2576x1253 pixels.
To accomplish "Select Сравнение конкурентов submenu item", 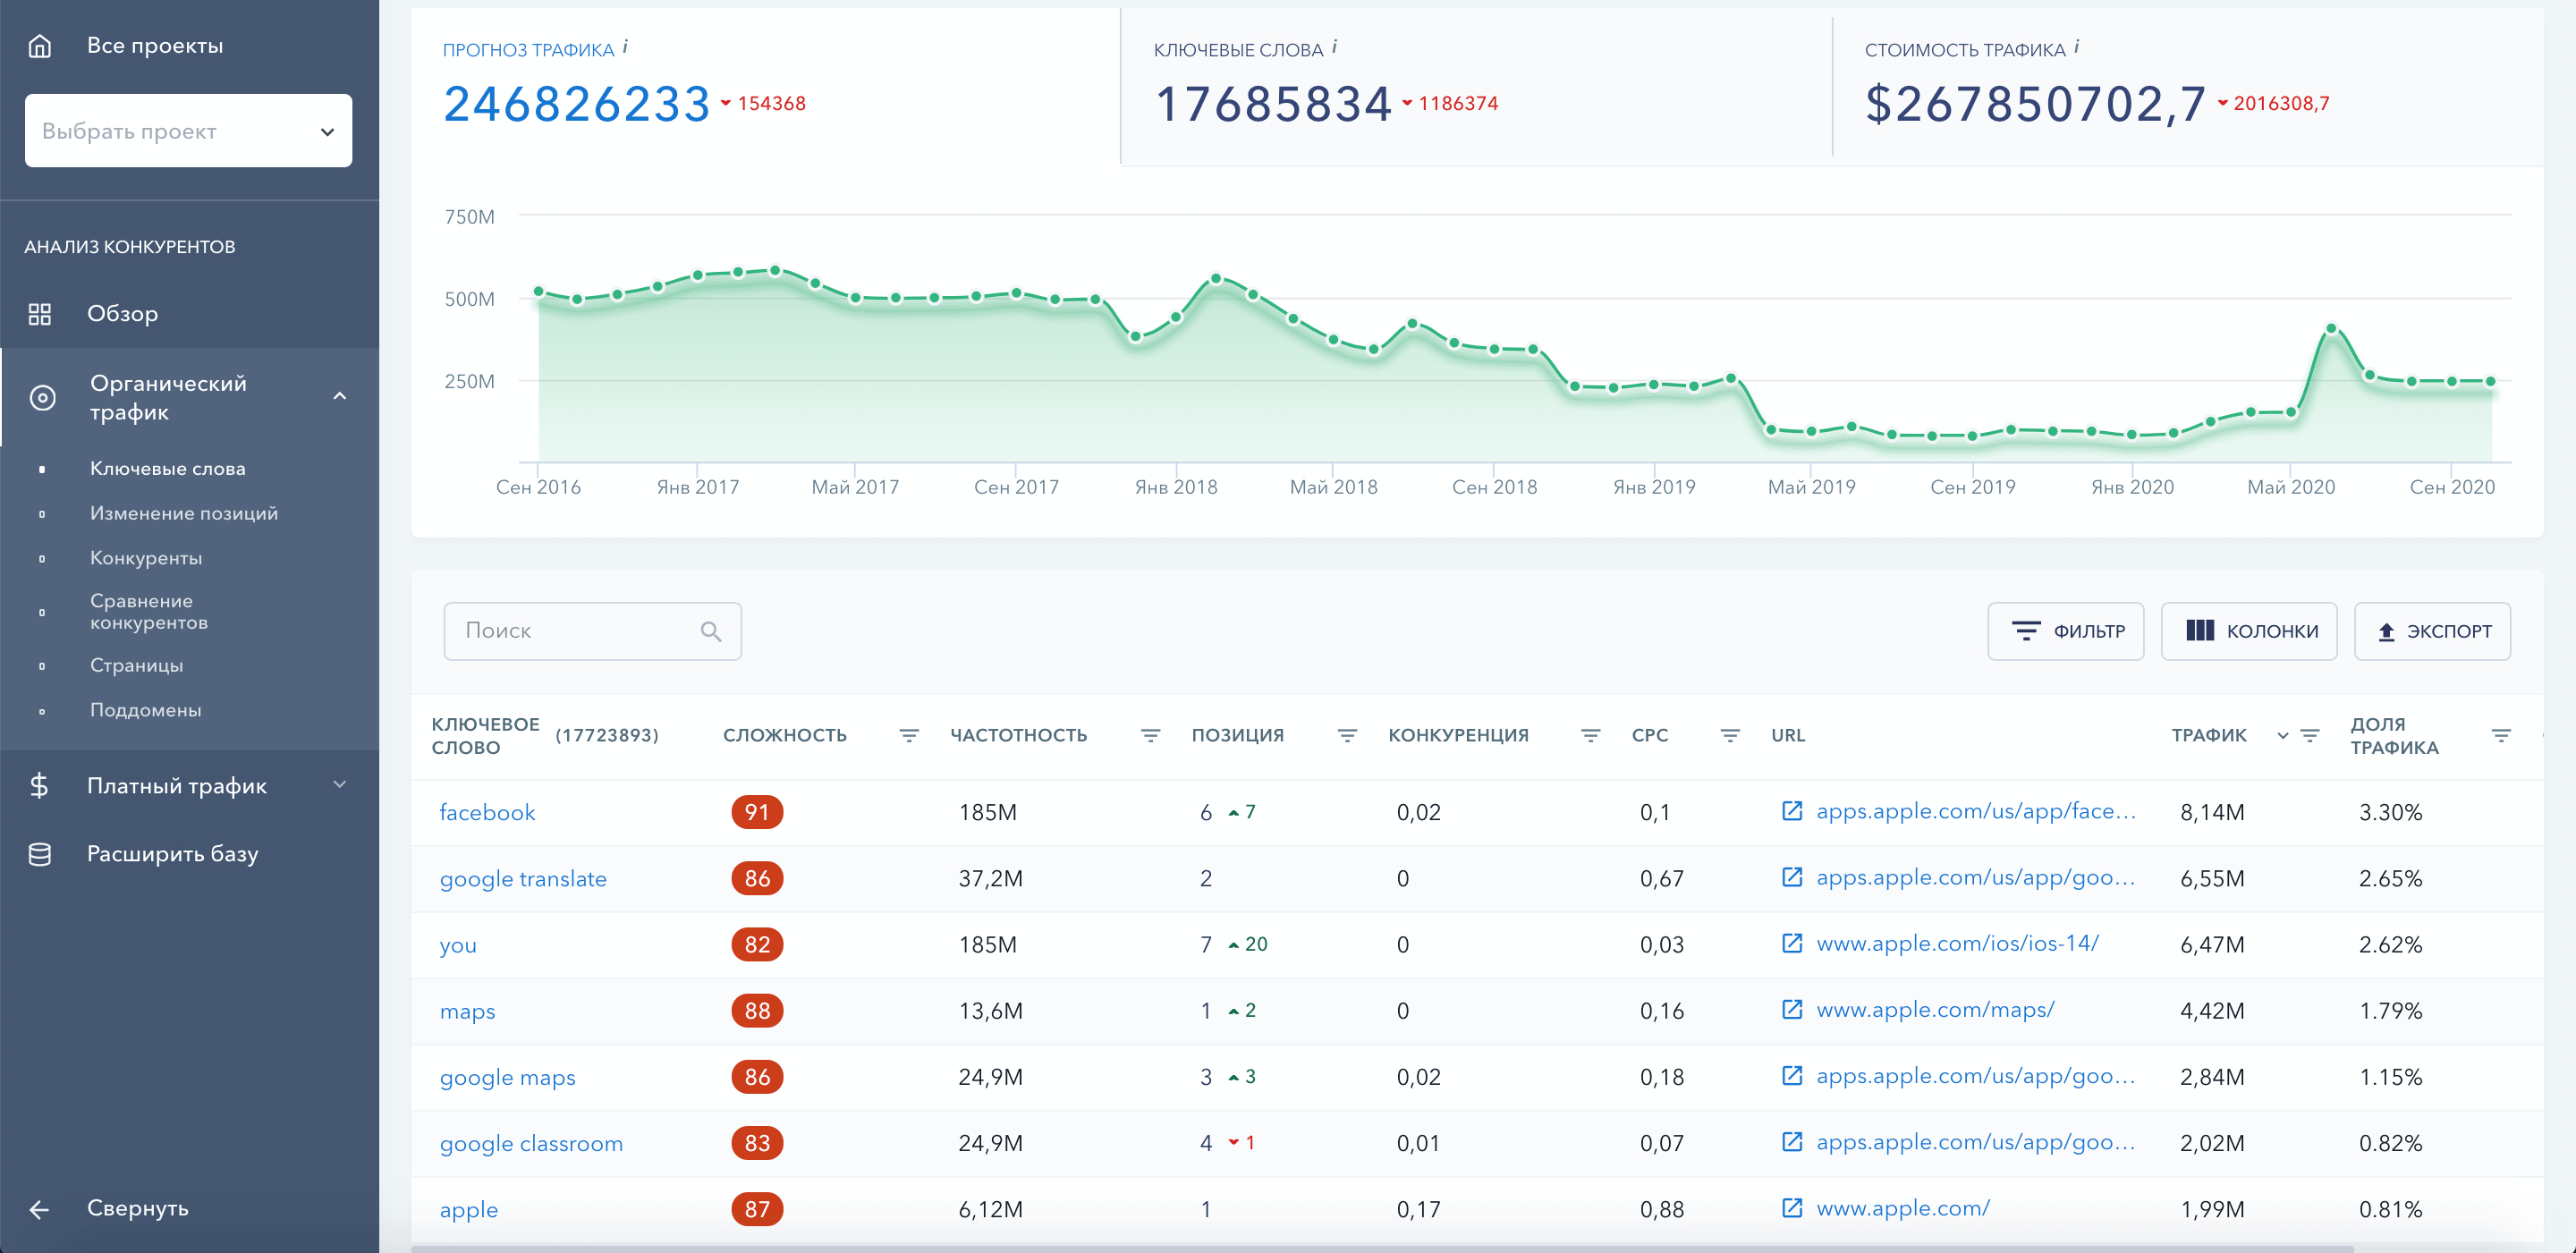I will click(x=149, y=611).
